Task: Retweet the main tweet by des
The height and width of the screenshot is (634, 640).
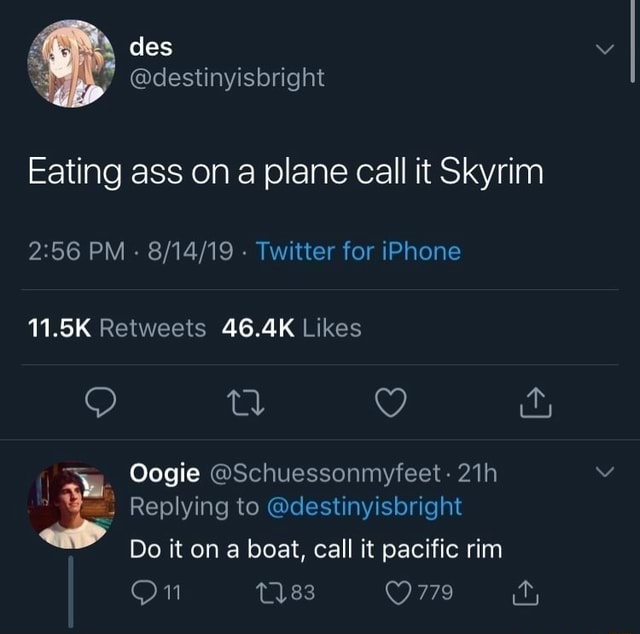Action: (x=246, y=403)
